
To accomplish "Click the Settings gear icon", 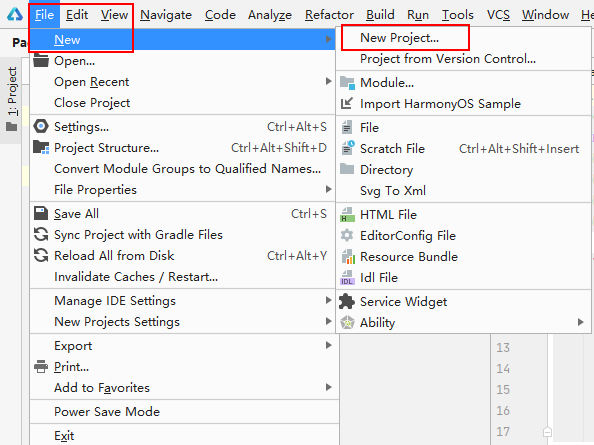I will 41,126.
